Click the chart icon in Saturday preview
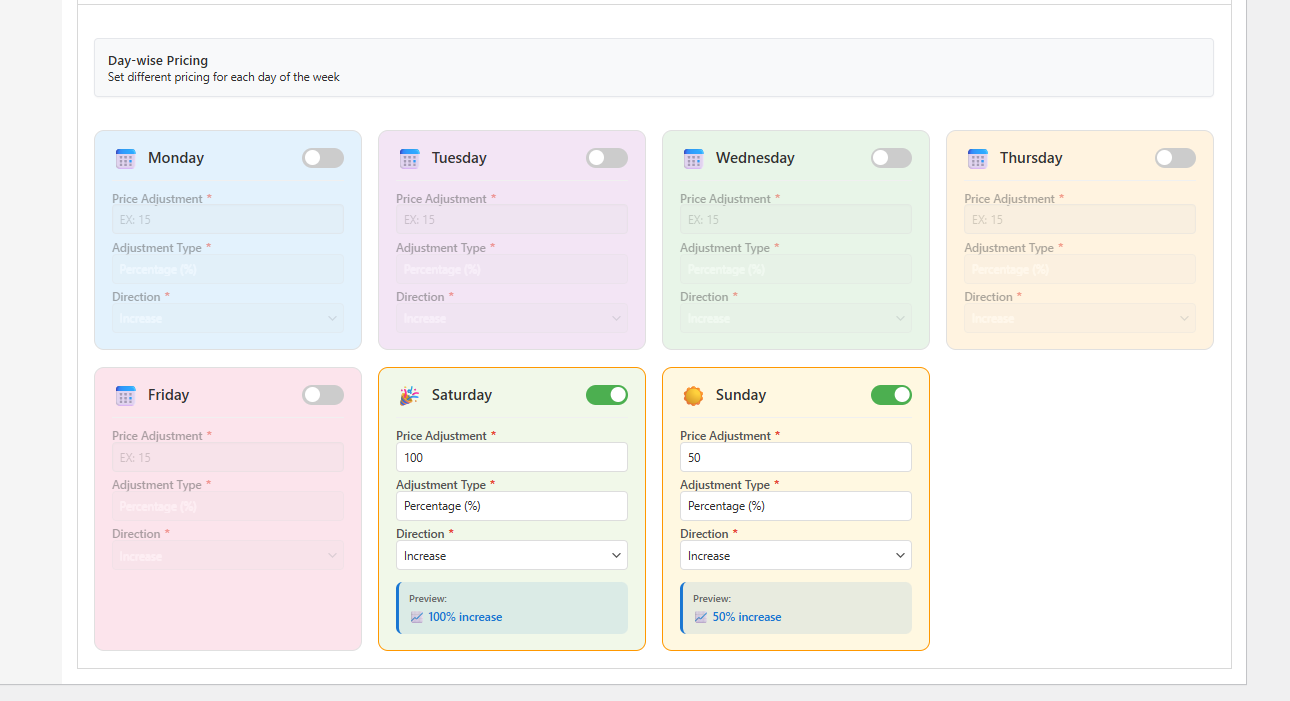Viewport: 1290px width, 701px height. coord(417,617)
